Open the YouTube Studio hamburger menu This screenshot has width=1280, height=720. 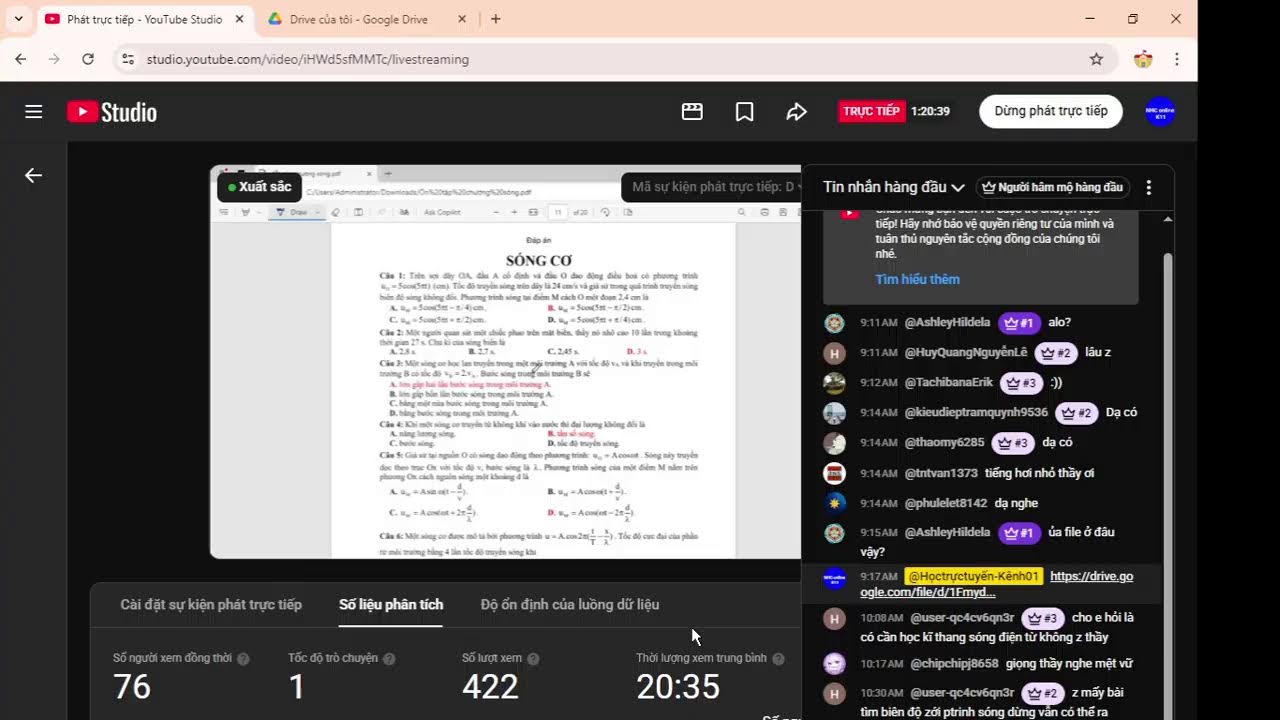coord(34,112)
